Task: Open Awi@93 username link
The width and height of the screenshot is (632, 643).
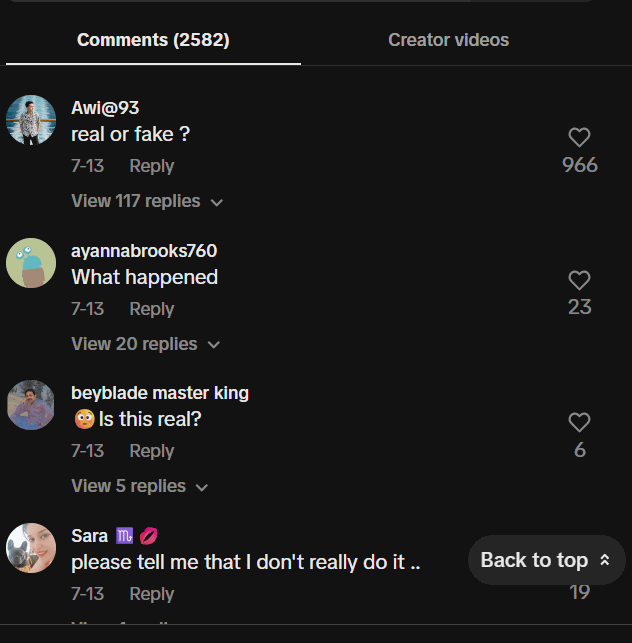Action: 105,108
